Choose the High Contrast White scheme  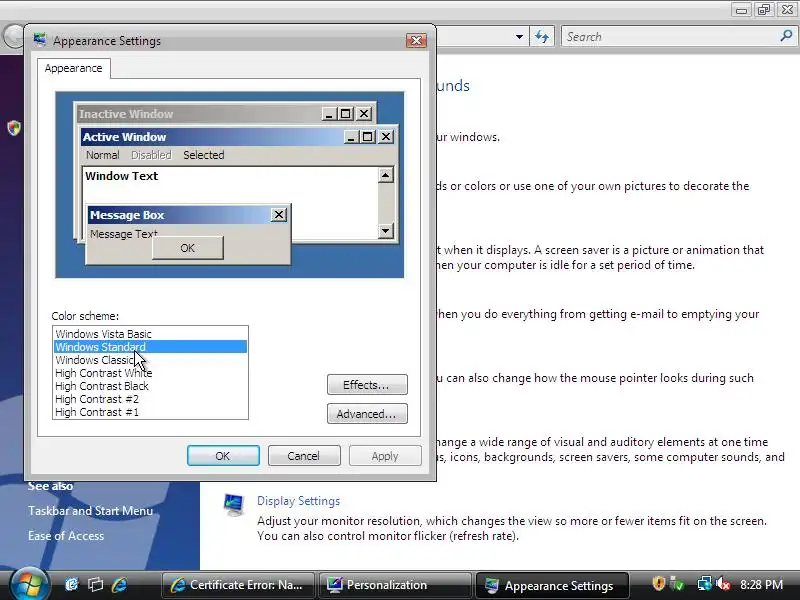click(x=151, y=373)
